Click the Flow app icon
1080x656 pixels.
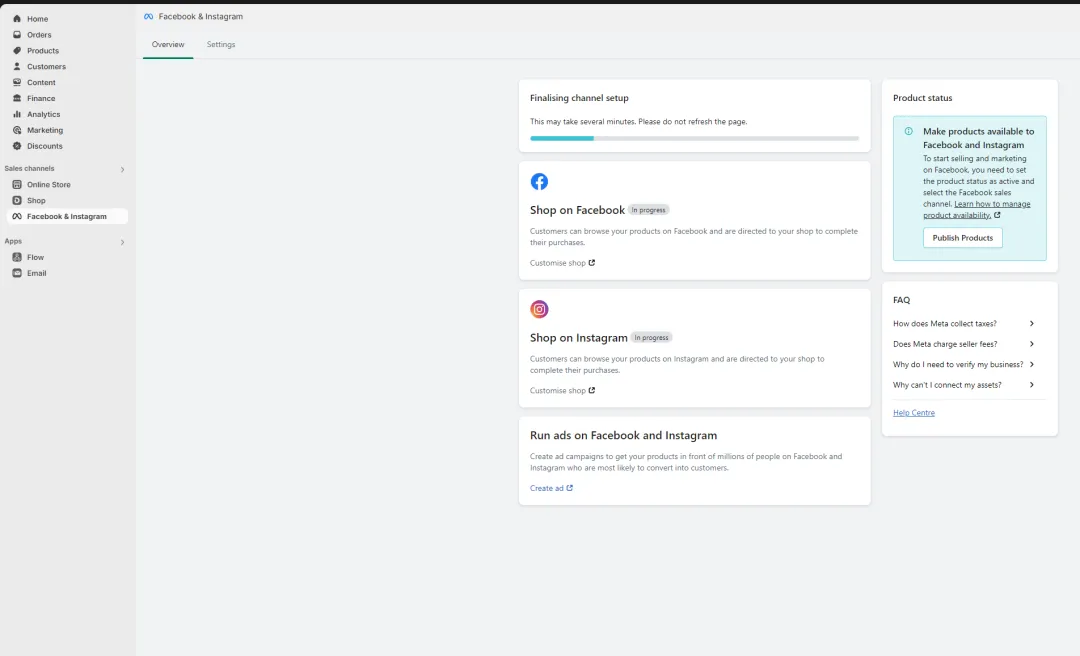[17, 256]
